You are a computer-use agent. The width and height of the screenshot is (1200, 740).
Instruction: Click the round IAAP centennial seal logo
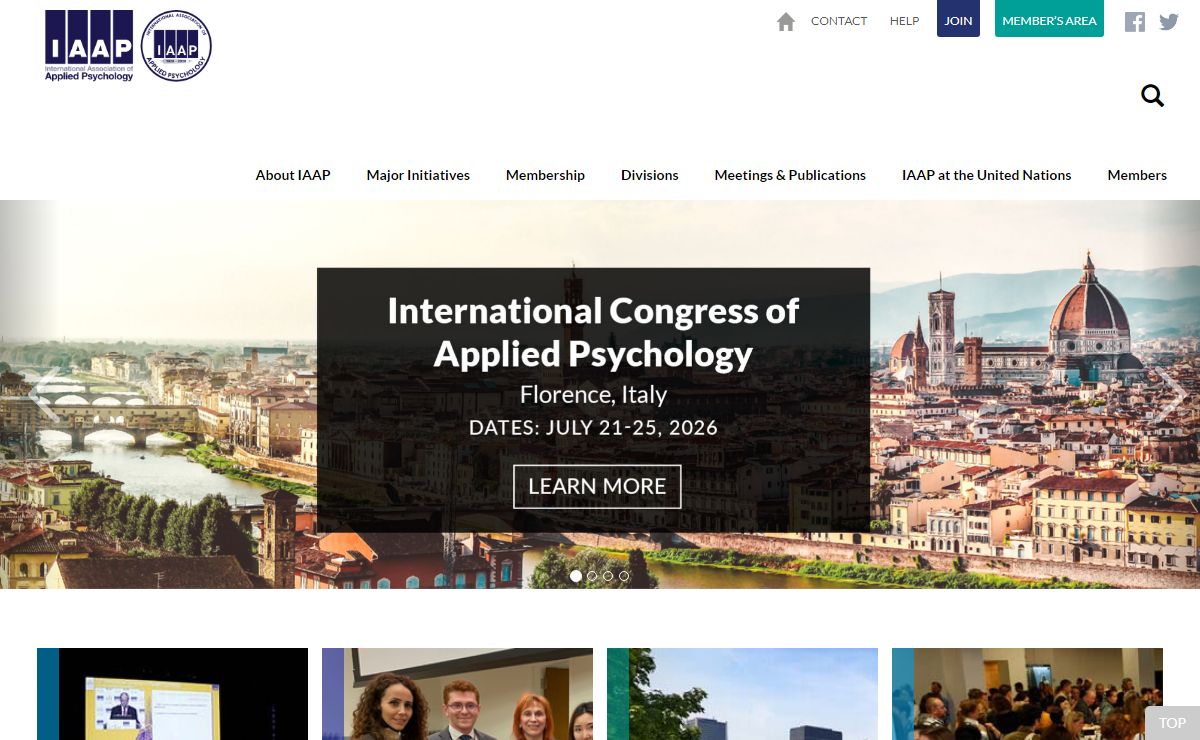(176, 46)
